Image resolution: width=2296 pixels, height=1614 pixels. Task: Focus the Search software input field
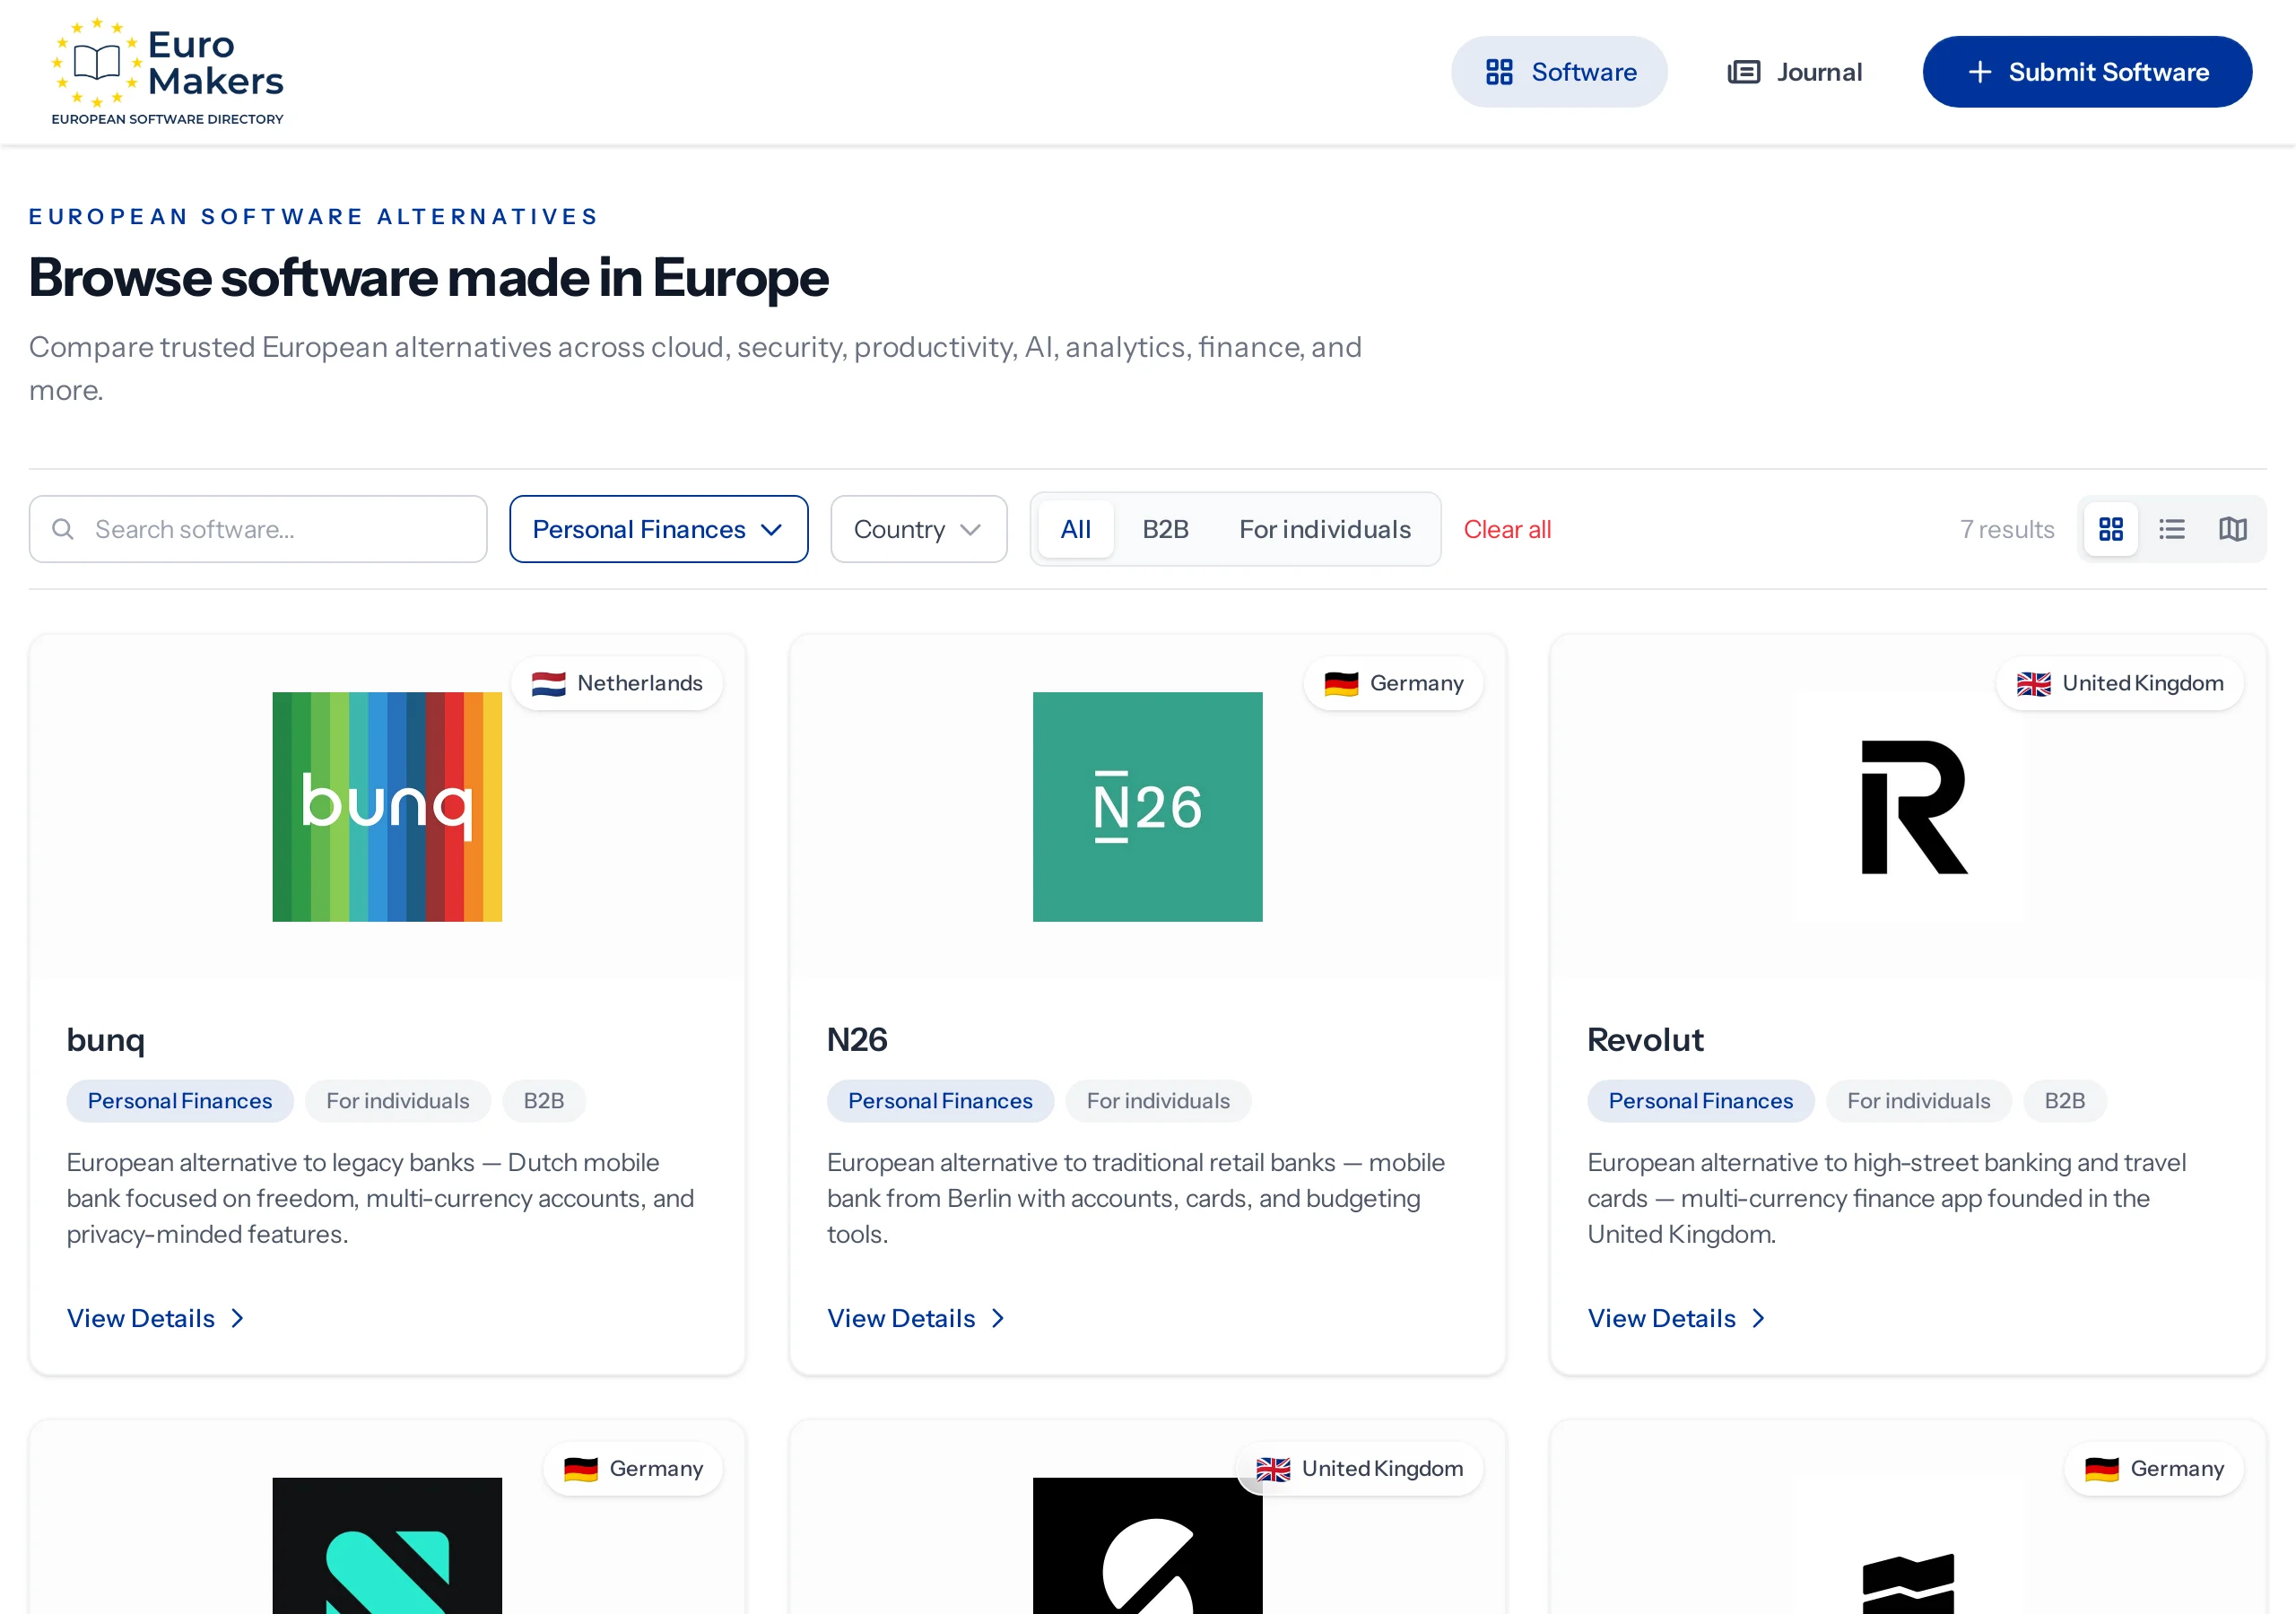[258, 529]
